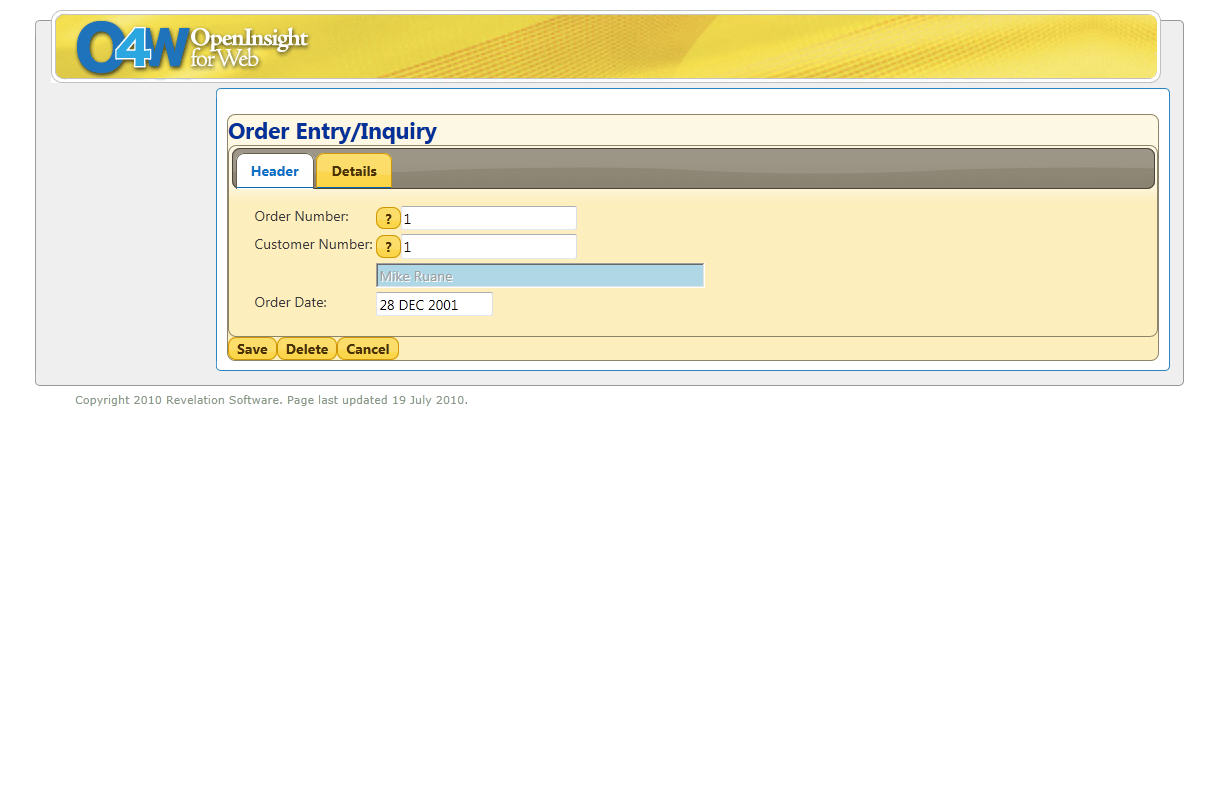Screen dimensions: 1219x787
Task: Click the Order Date field showing 28 DEC 2001
Action: coord(434,304)
